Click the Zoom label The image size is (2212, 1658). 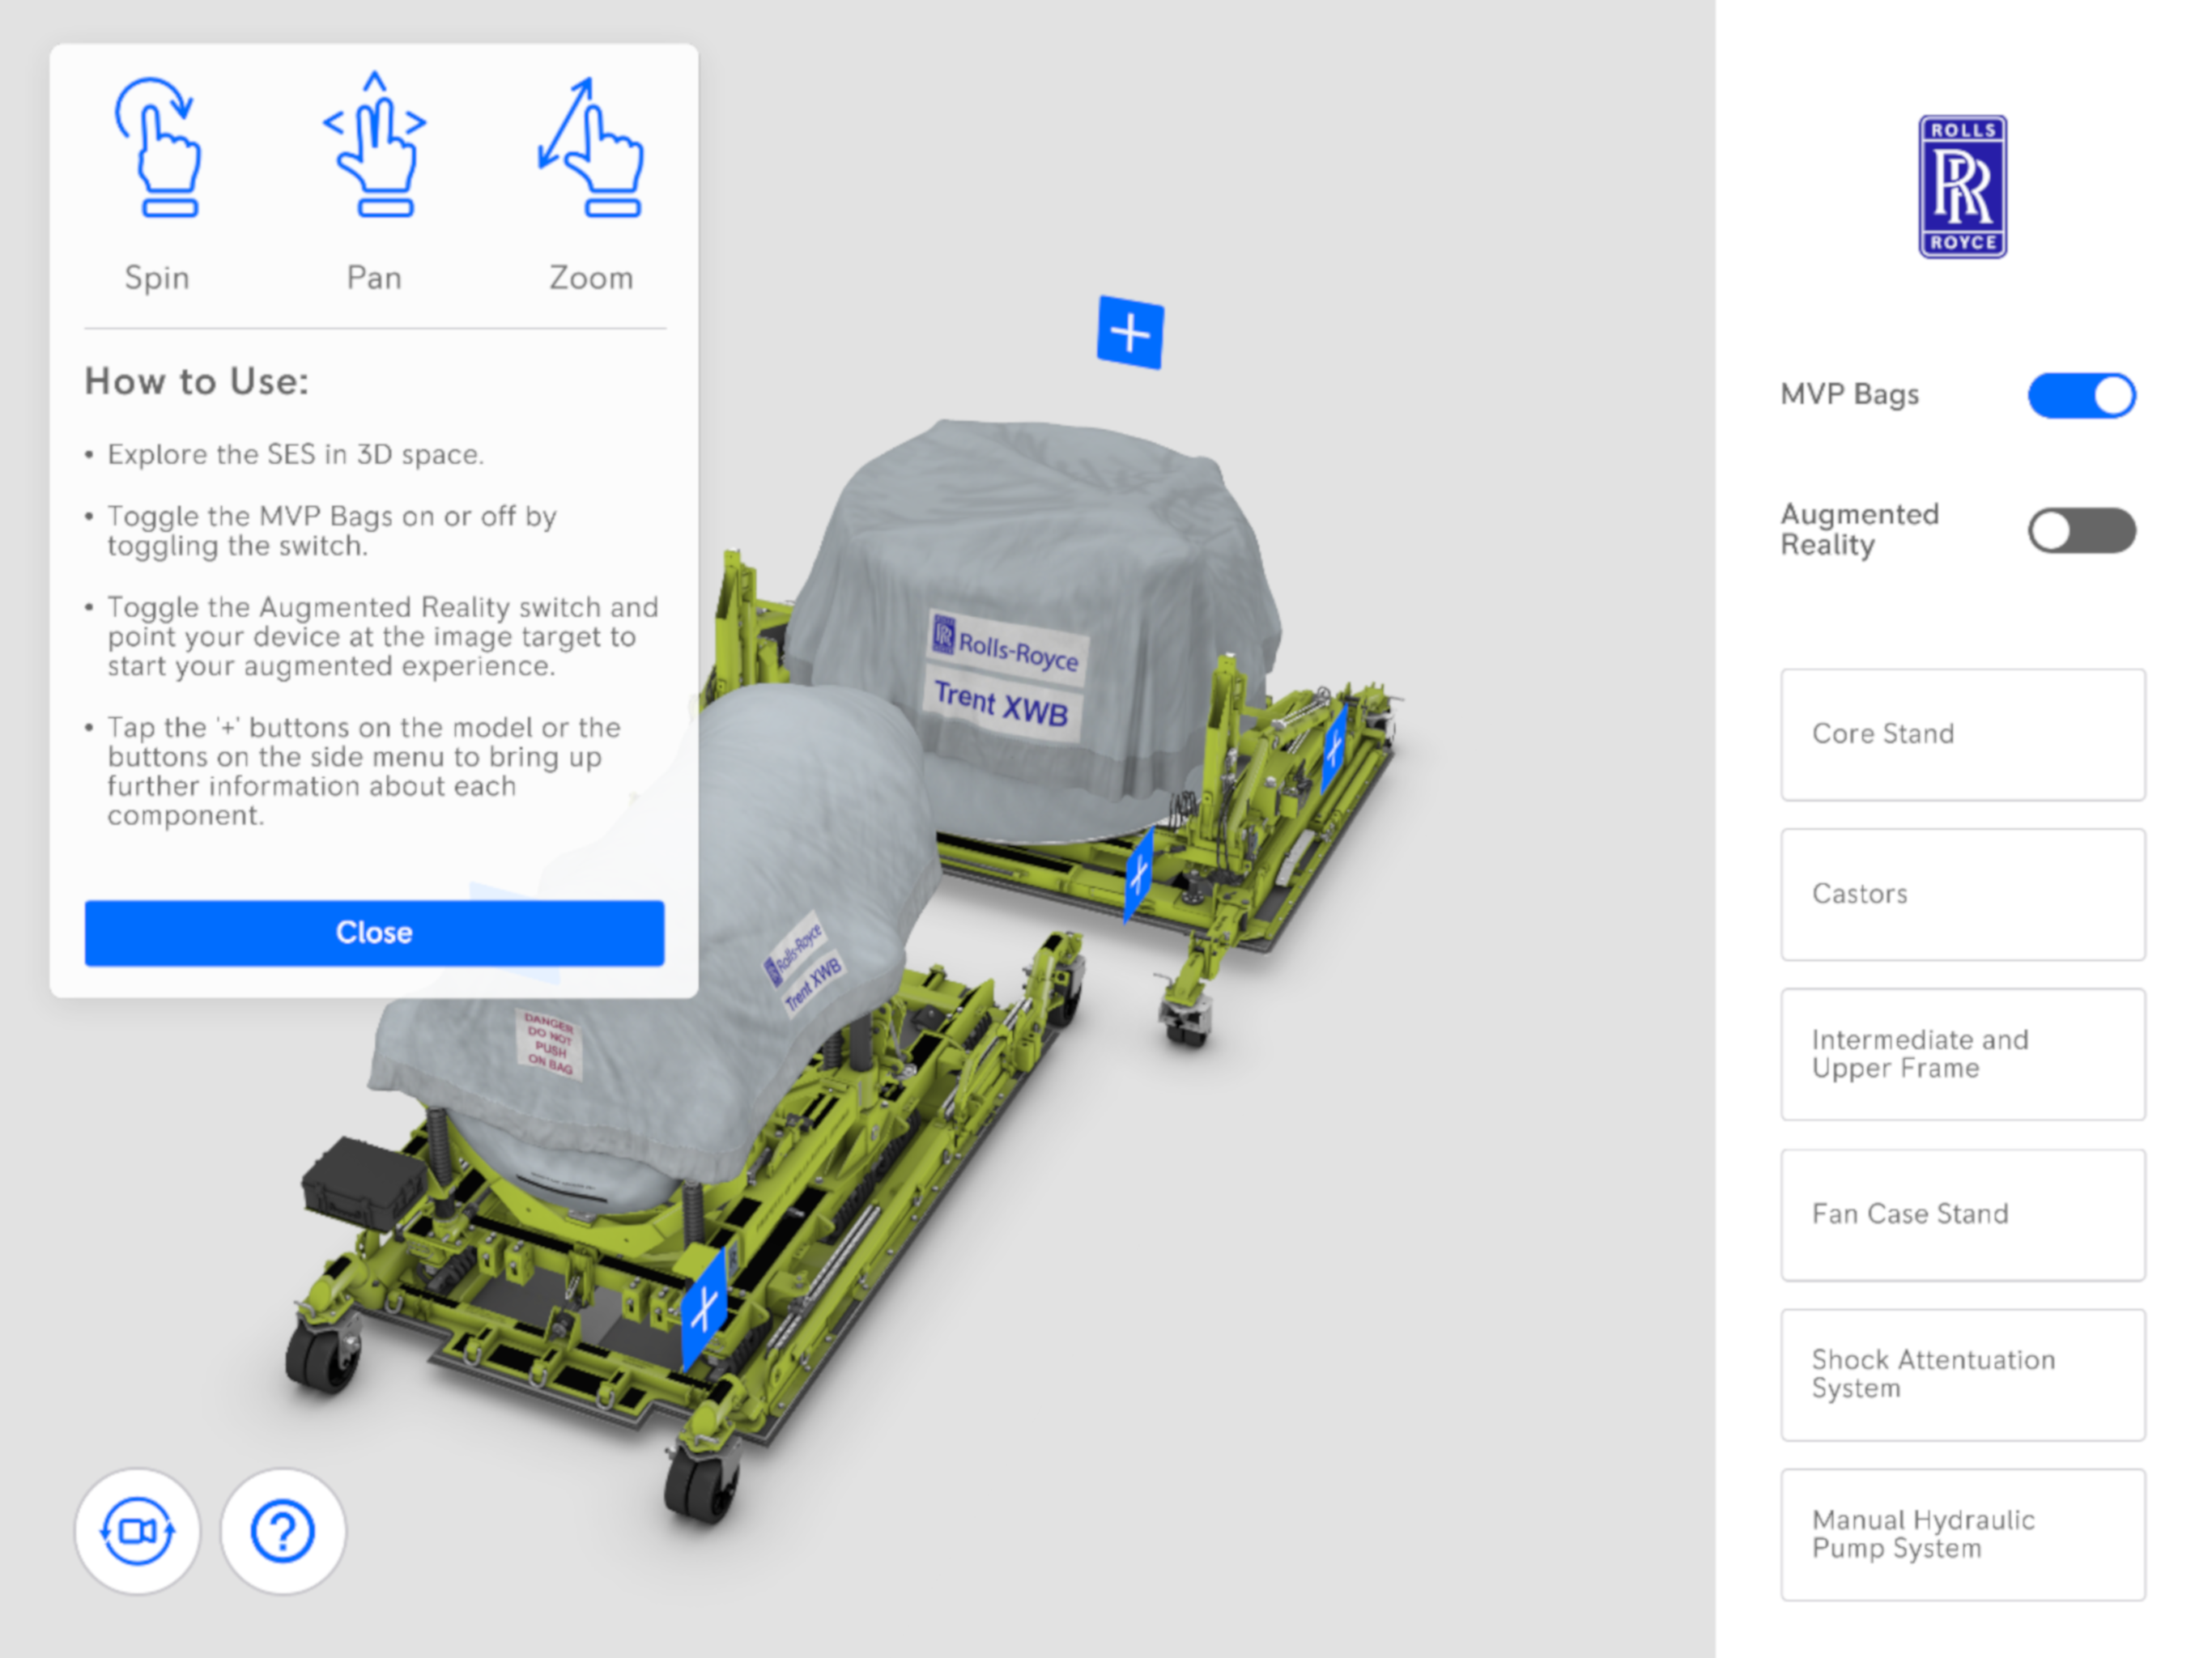(x=591, y=277)
